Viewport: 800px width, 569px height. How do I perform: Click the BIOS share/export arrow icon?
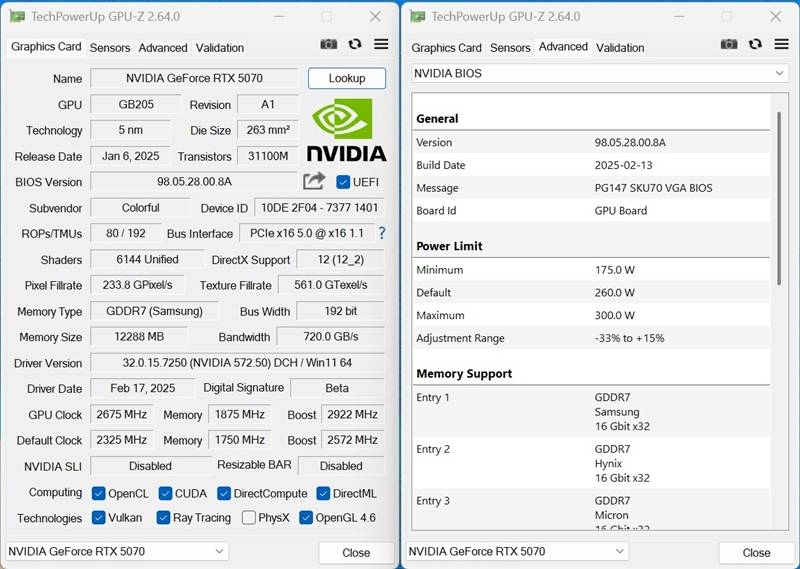coord(314,181)
